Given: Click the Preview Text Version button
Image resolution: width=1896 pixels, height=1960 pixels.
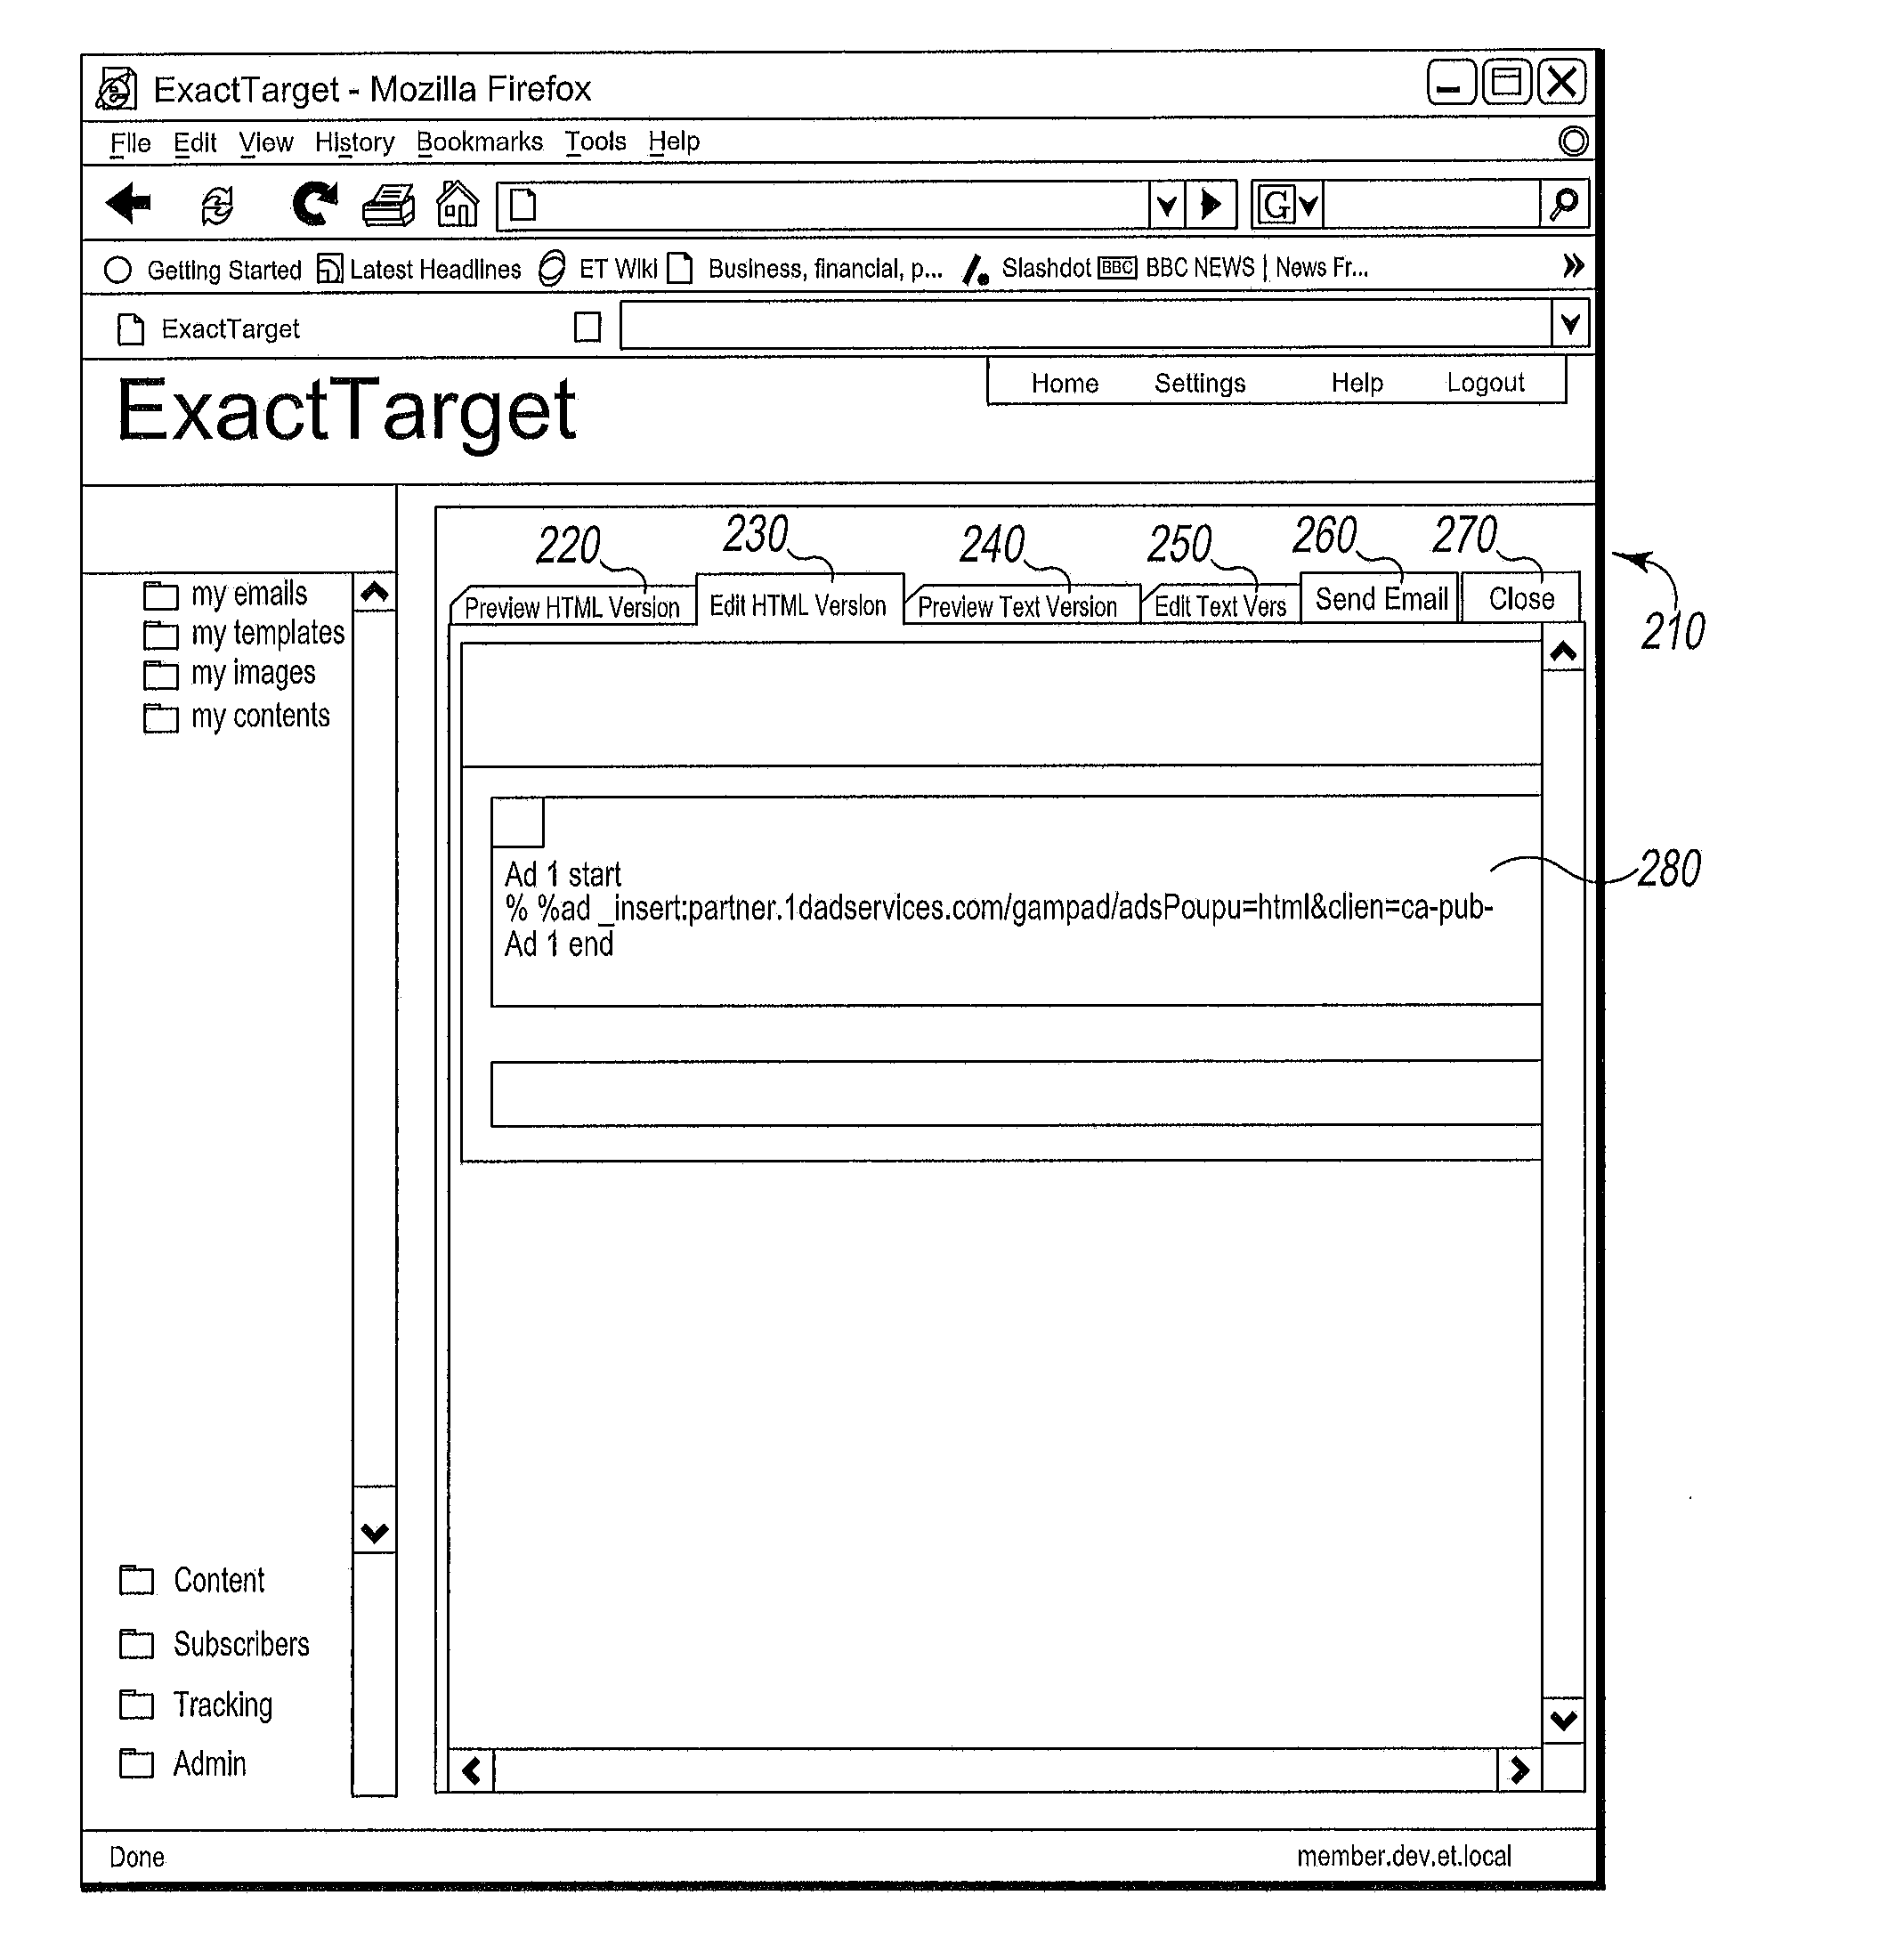Looking at the screenshot, I should (1014, 607).
